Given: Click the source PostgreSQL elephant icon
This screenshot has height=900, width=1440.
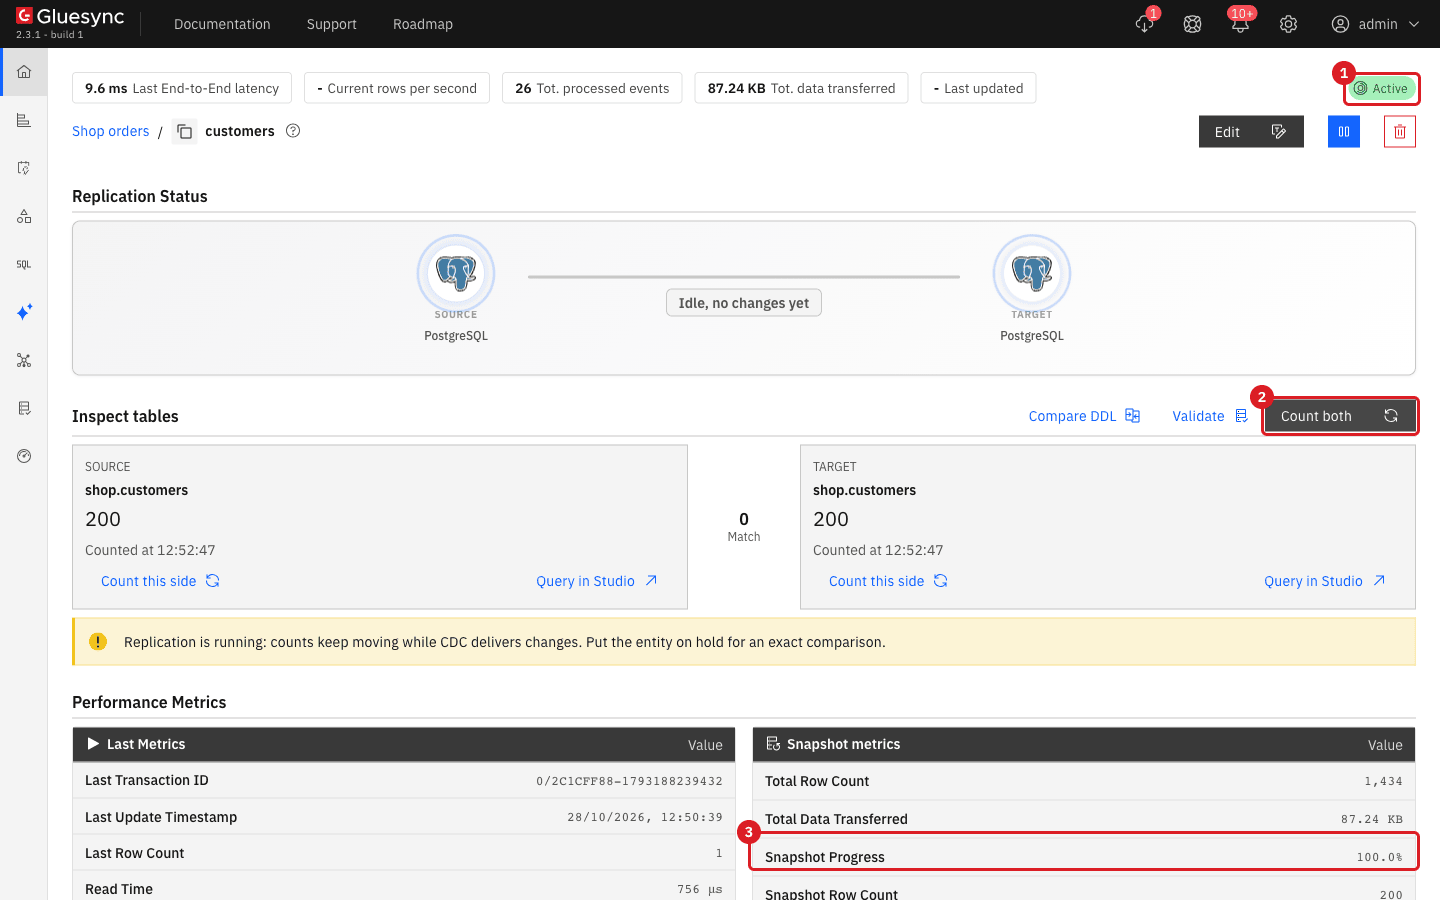Looking at the screenshot, I should click(x=456, y=273).
